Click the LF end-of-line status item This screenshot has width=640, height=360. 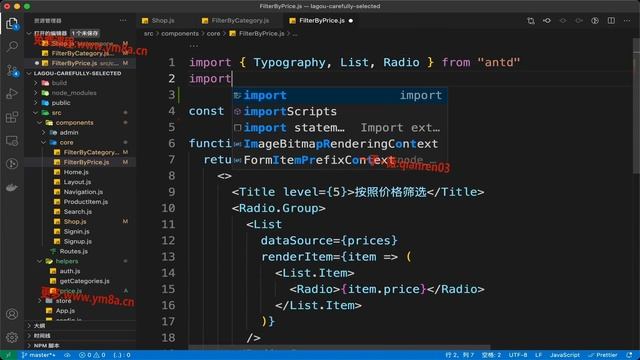coord(538,355)
